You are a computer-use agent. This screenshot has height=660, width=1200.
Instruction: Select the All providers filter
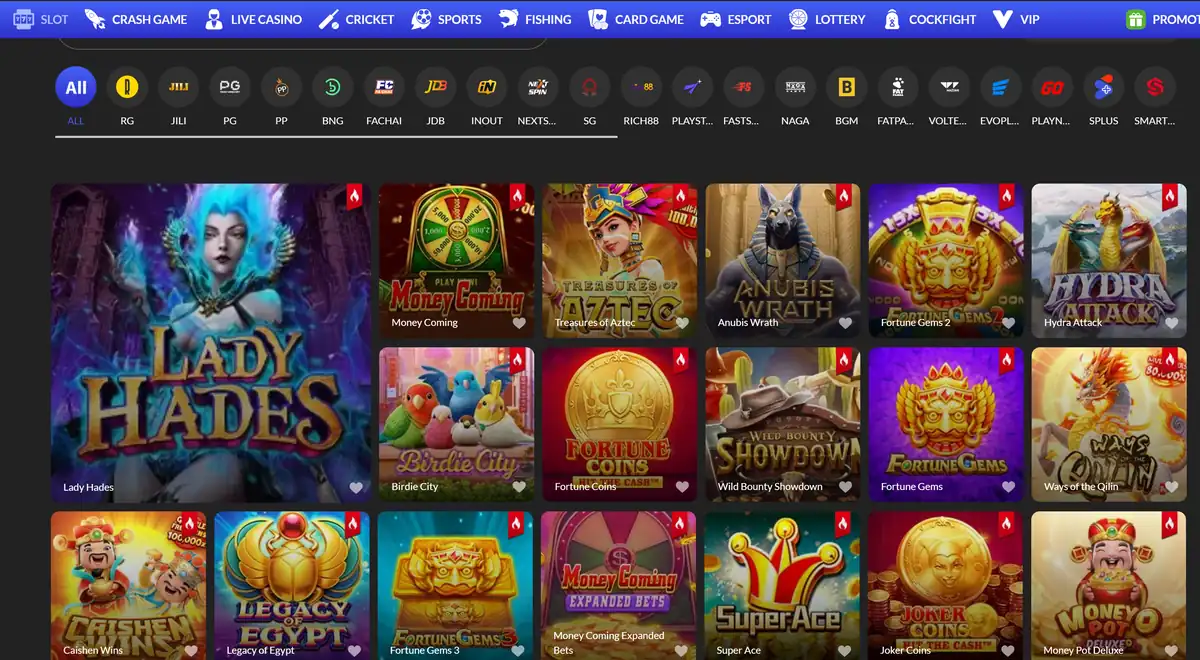(75, 86)
